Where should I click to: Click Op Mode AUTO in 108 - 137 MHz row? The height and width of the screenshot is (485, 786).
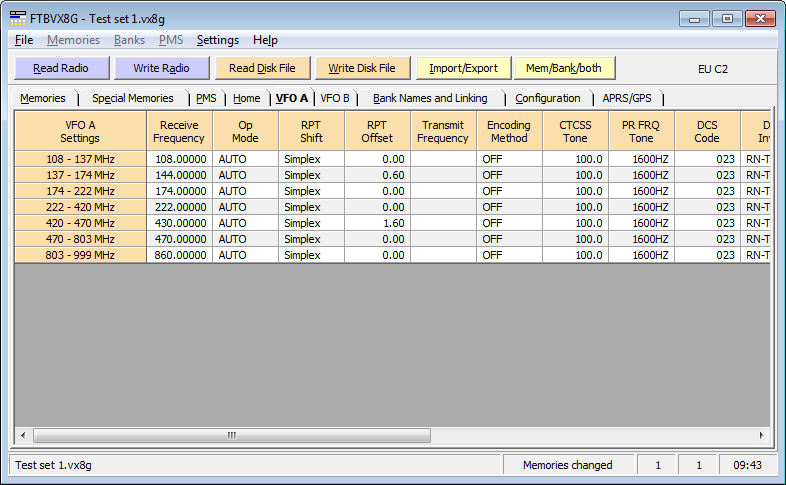tap(246, 159)
